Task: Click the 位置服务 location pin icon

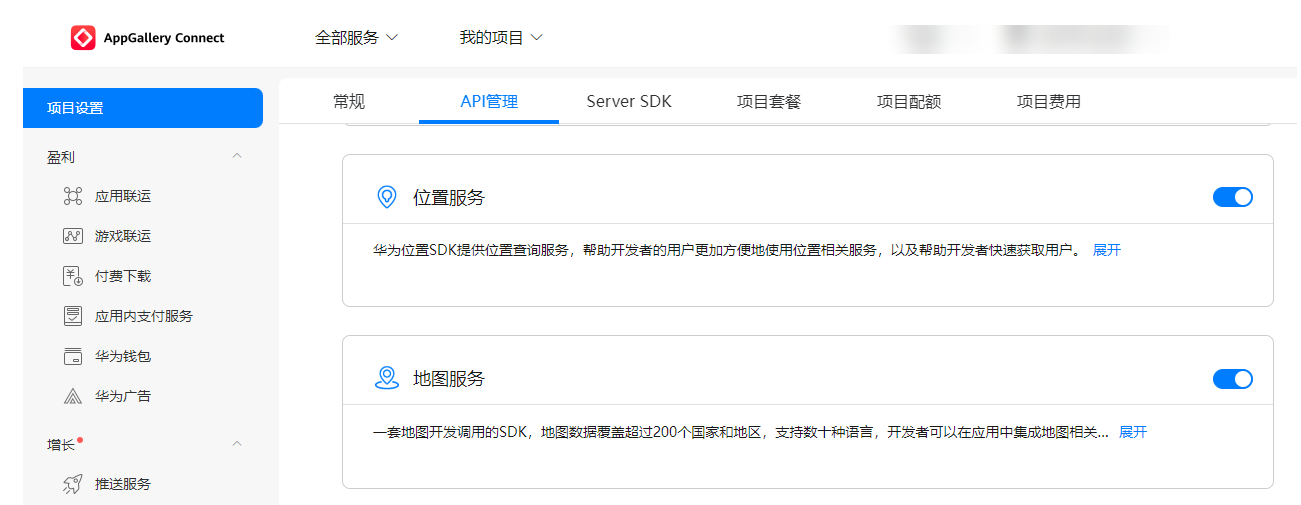Action: [387, 197]
